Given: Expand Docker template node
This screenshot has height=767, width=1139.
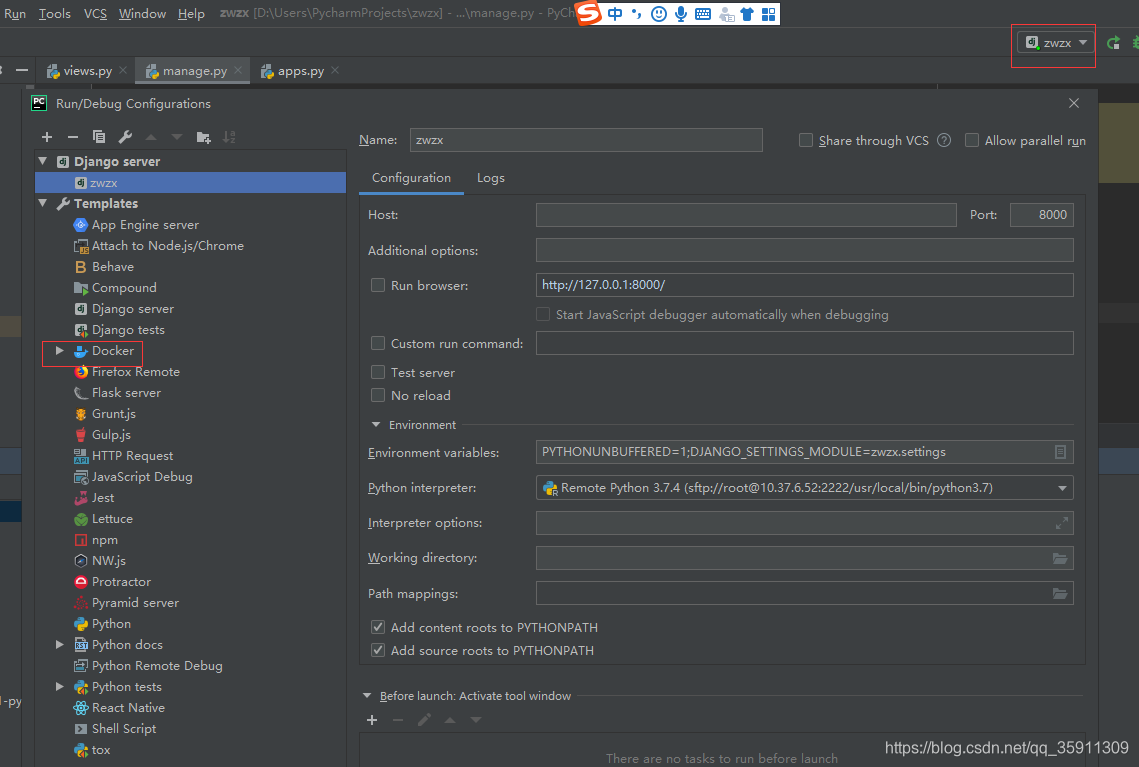Looking at the screenshot, I should pos(60,351).
